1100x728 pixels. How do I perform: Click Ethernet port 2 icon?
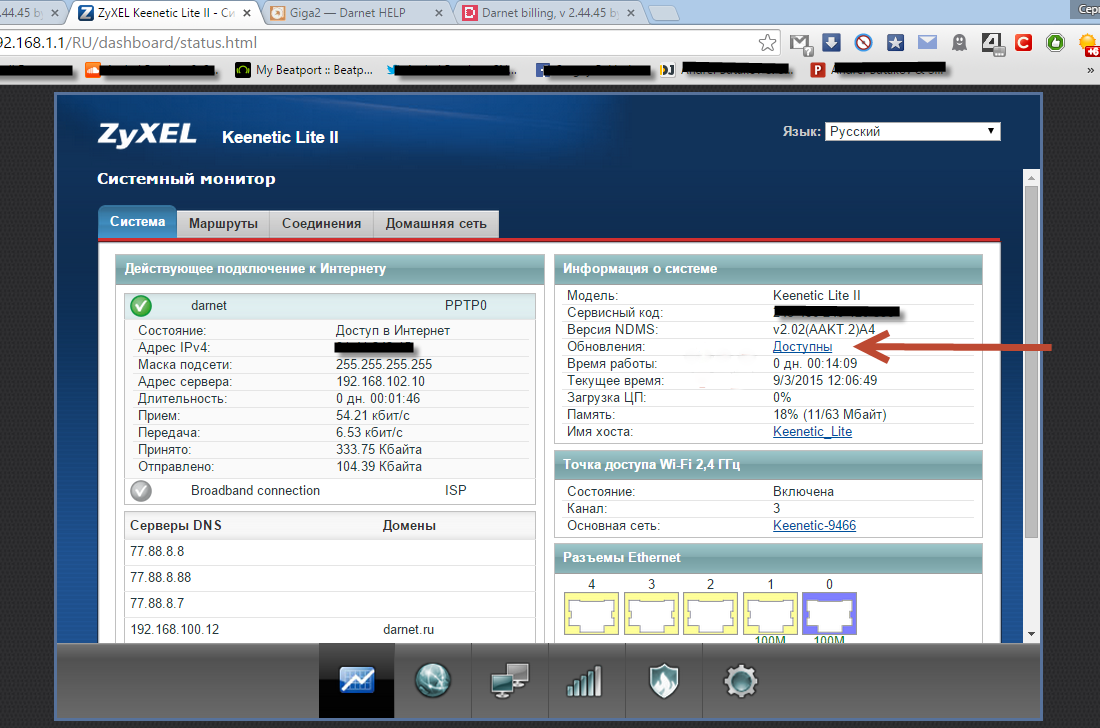pos(711,614)
